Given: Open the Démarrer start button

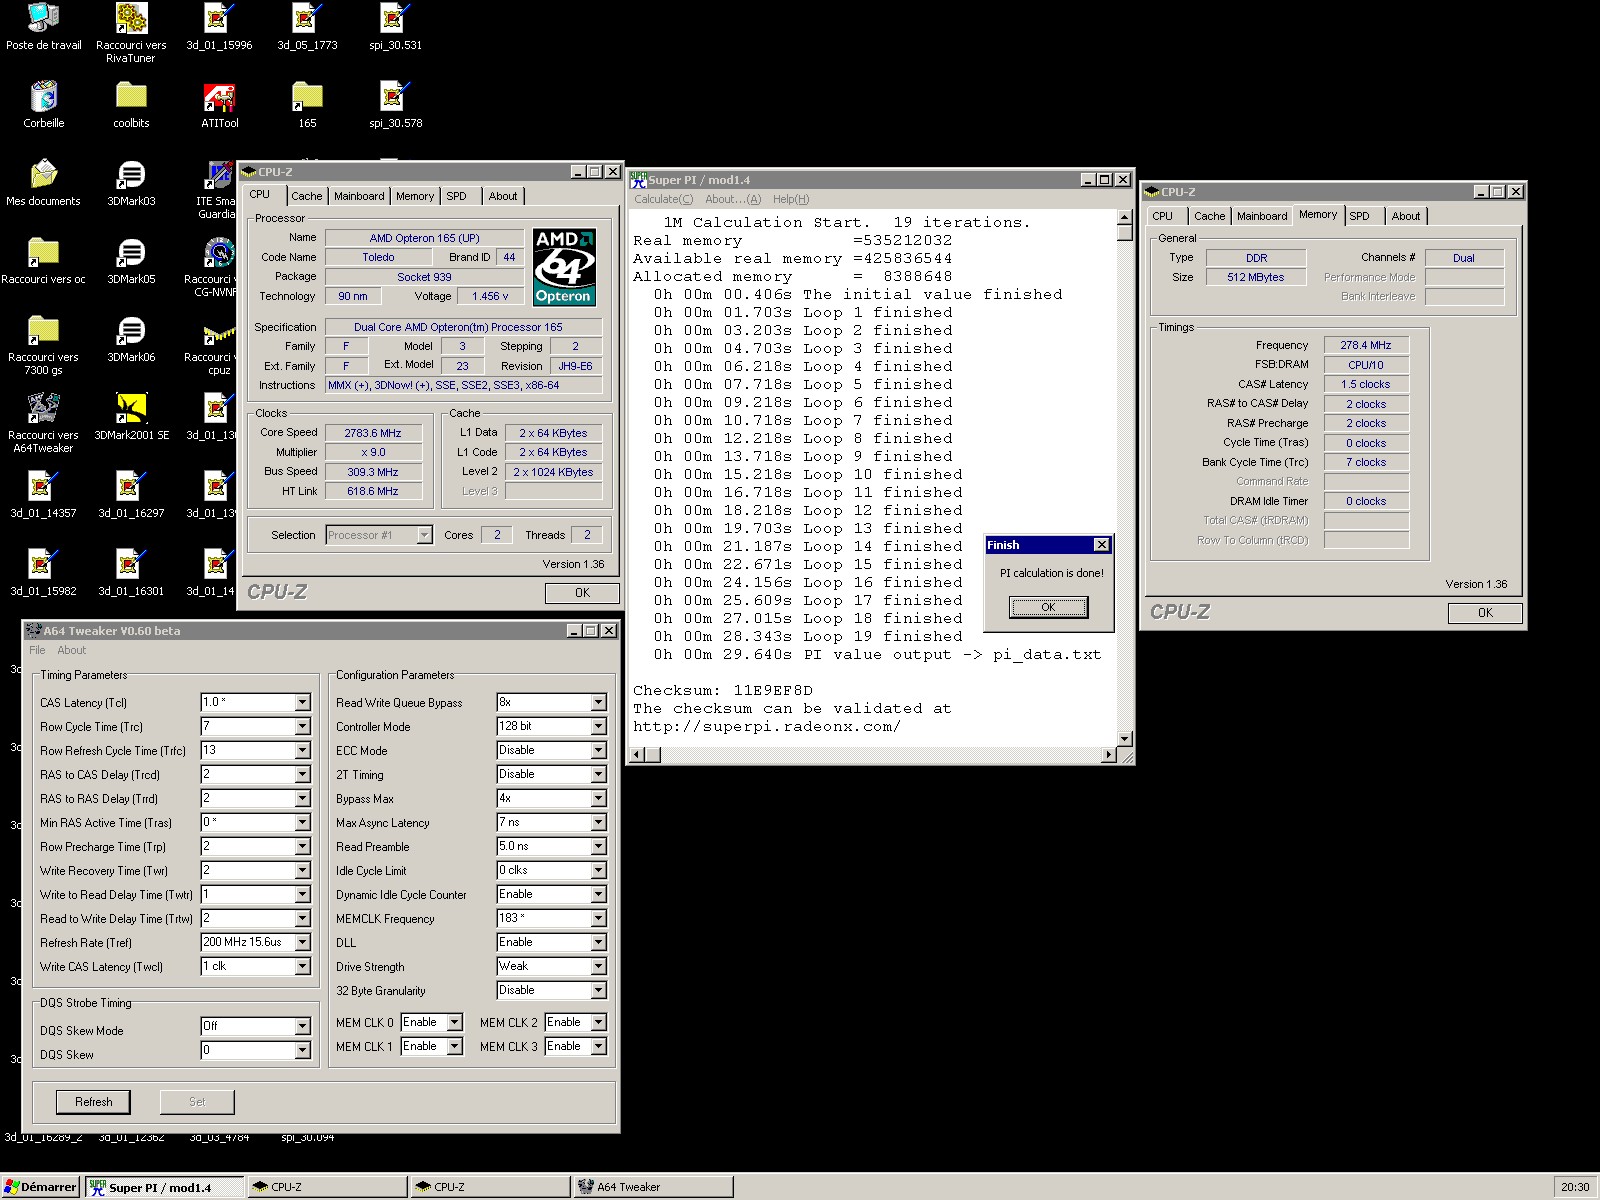Looking at the screenshot, I should tap(40, 1187).
